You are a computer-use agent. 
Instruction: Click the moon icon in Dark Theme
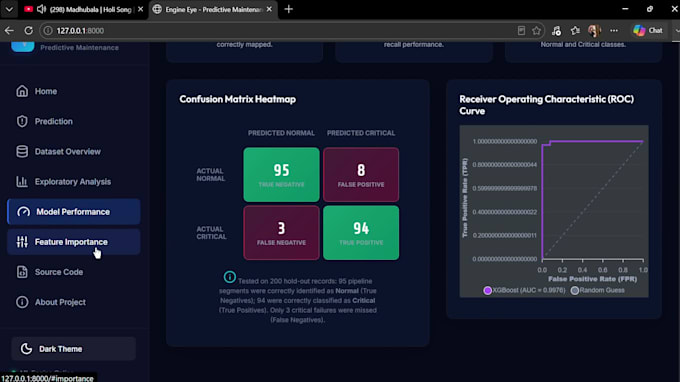tap(26, 349)
